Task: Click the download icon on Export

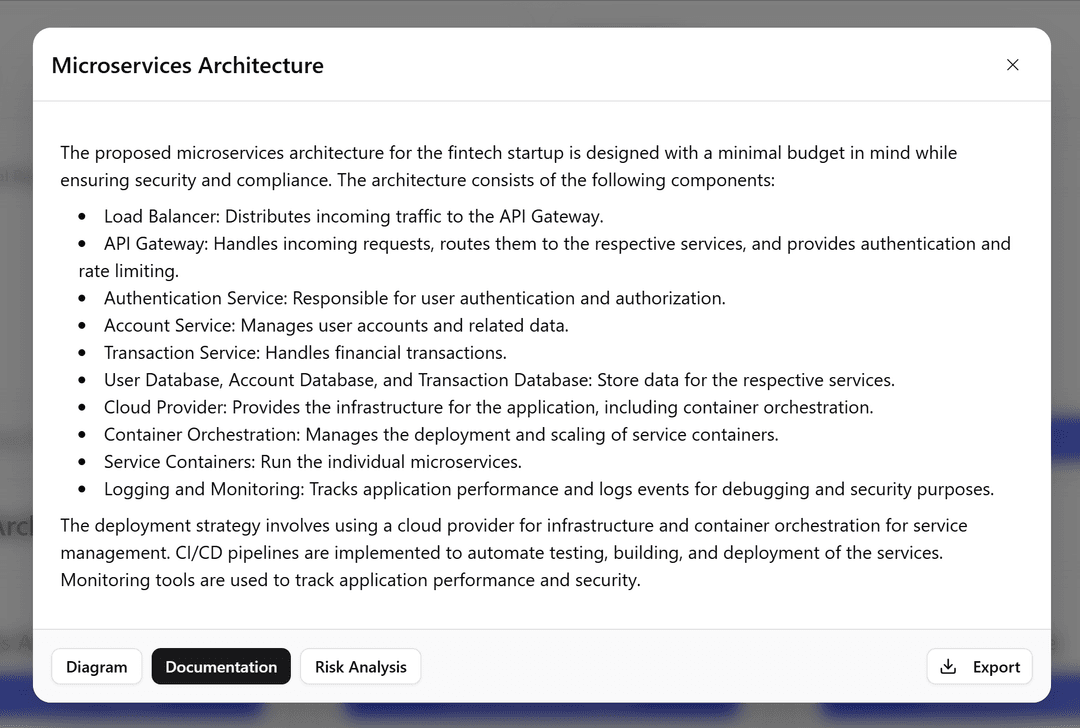Action: [949, 667]
